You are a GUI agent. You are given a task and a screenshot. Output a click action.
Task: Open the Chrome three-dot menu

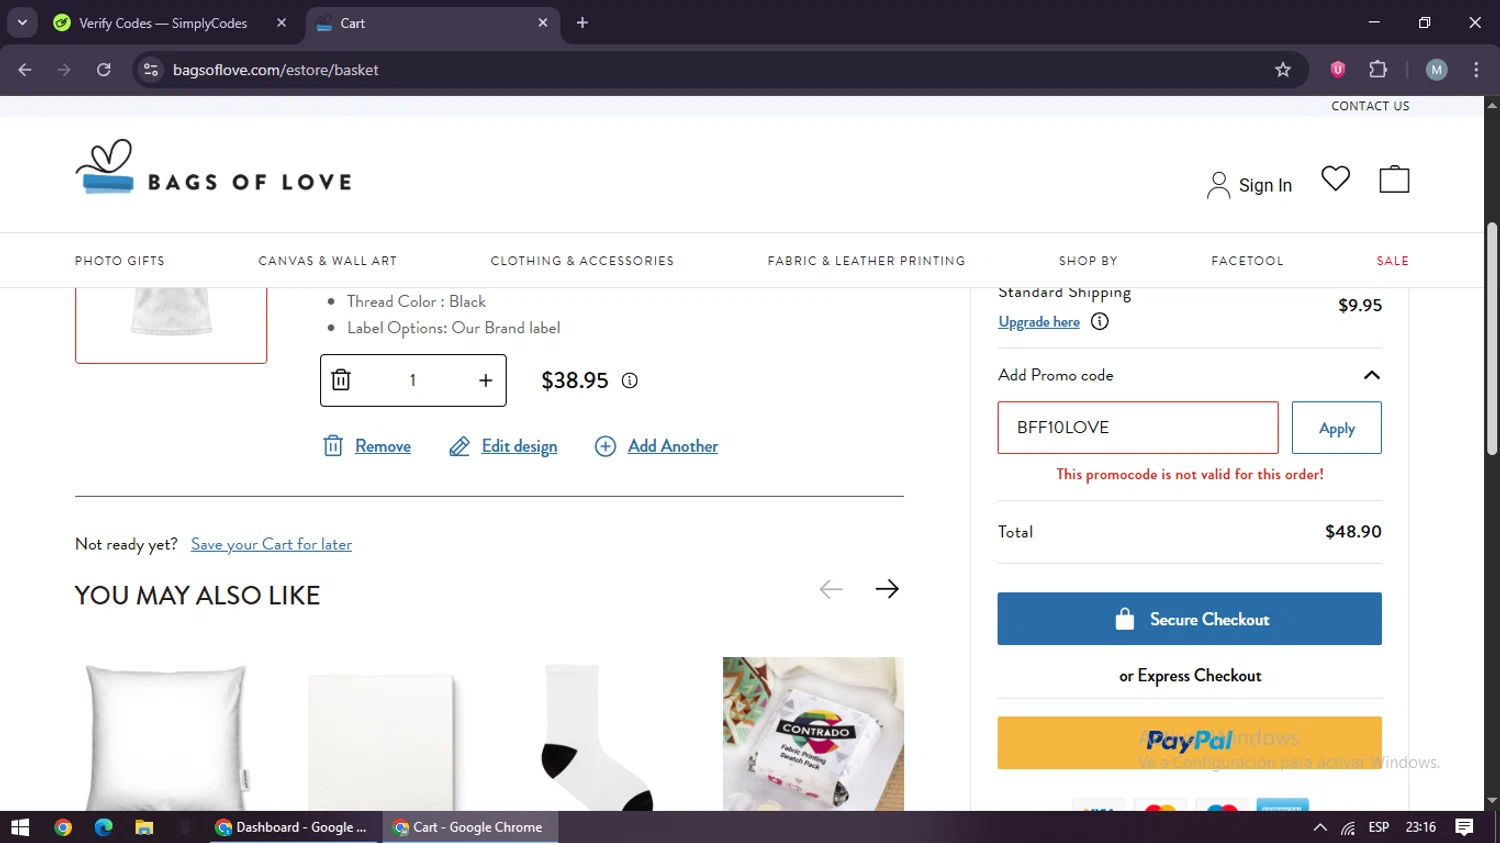[1476, 70]
